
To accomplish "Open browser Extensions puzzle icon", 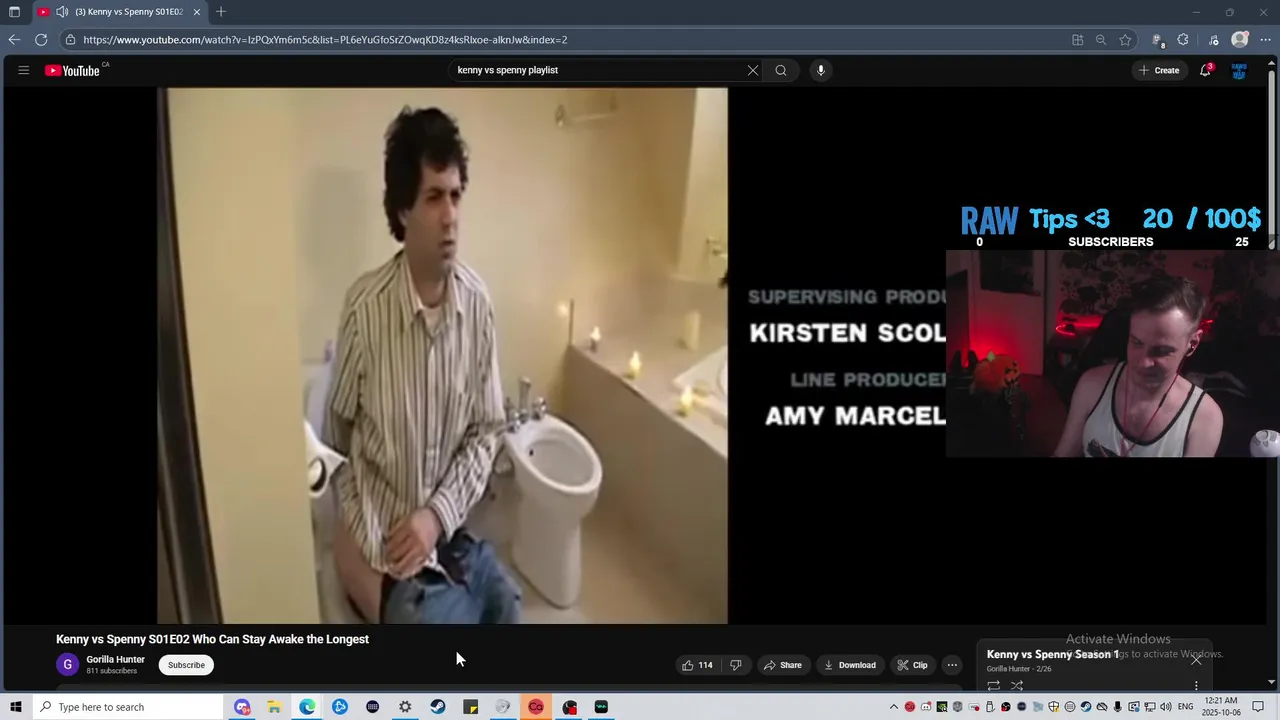I will click(x=1183, y=40).
